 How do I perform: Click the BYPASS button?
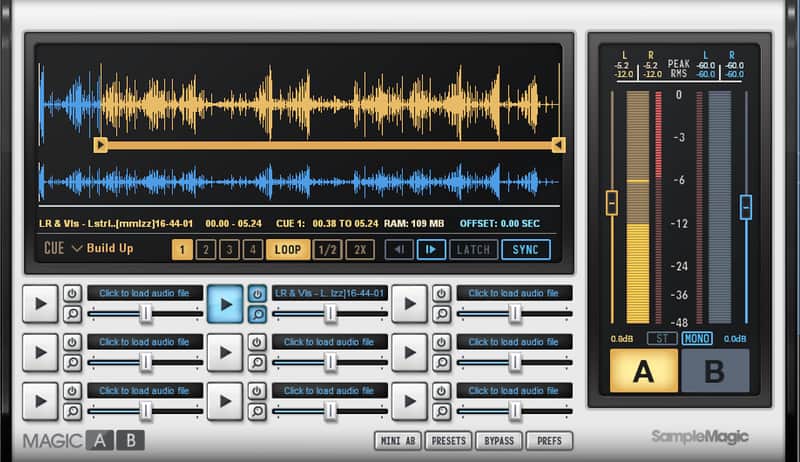click(499, 441)
